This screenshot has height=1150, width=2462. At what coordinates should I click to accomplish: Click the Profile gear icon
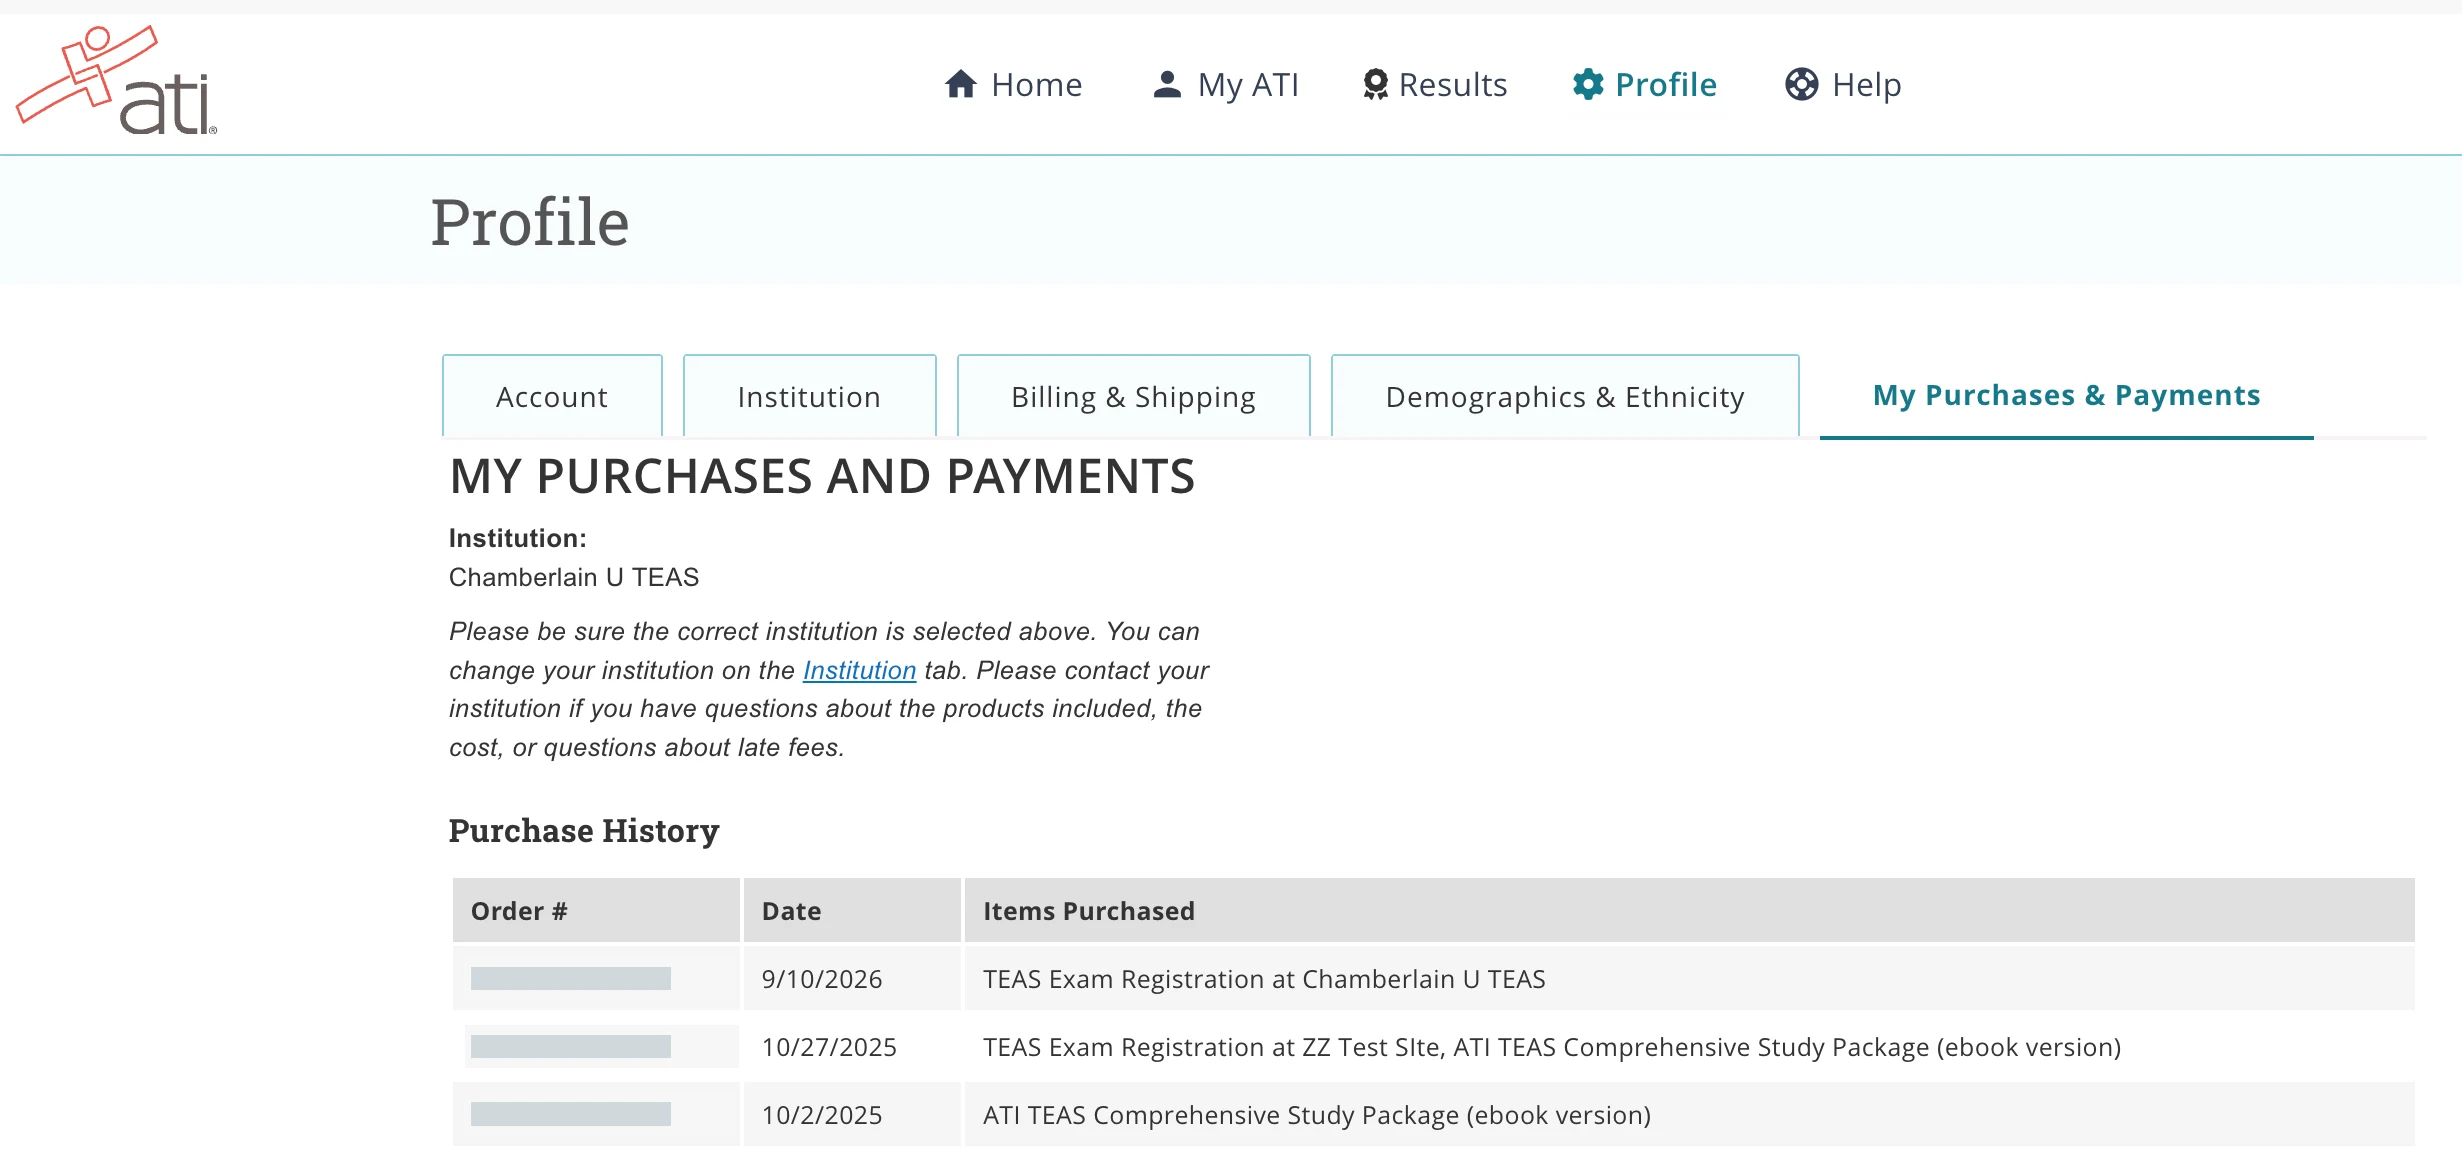[1588, 84]
